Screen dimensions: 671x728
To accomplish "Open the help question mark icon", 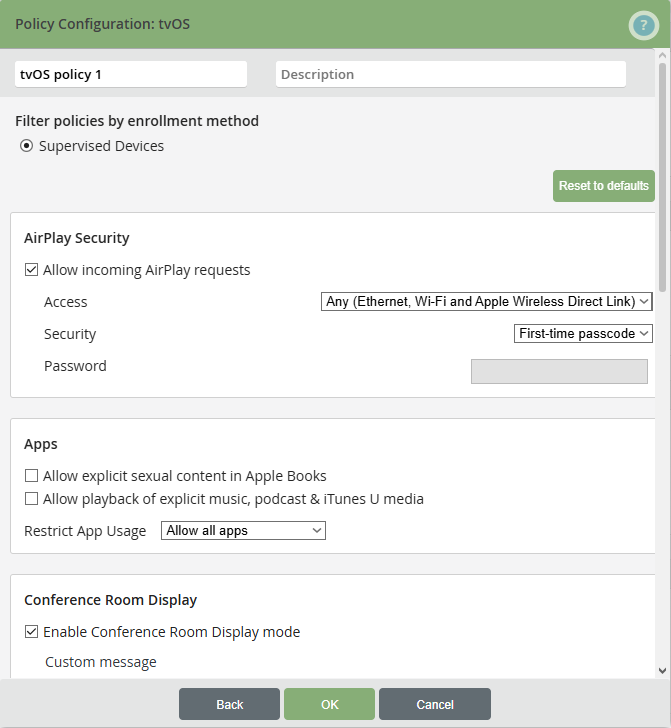I will point(643,26).
